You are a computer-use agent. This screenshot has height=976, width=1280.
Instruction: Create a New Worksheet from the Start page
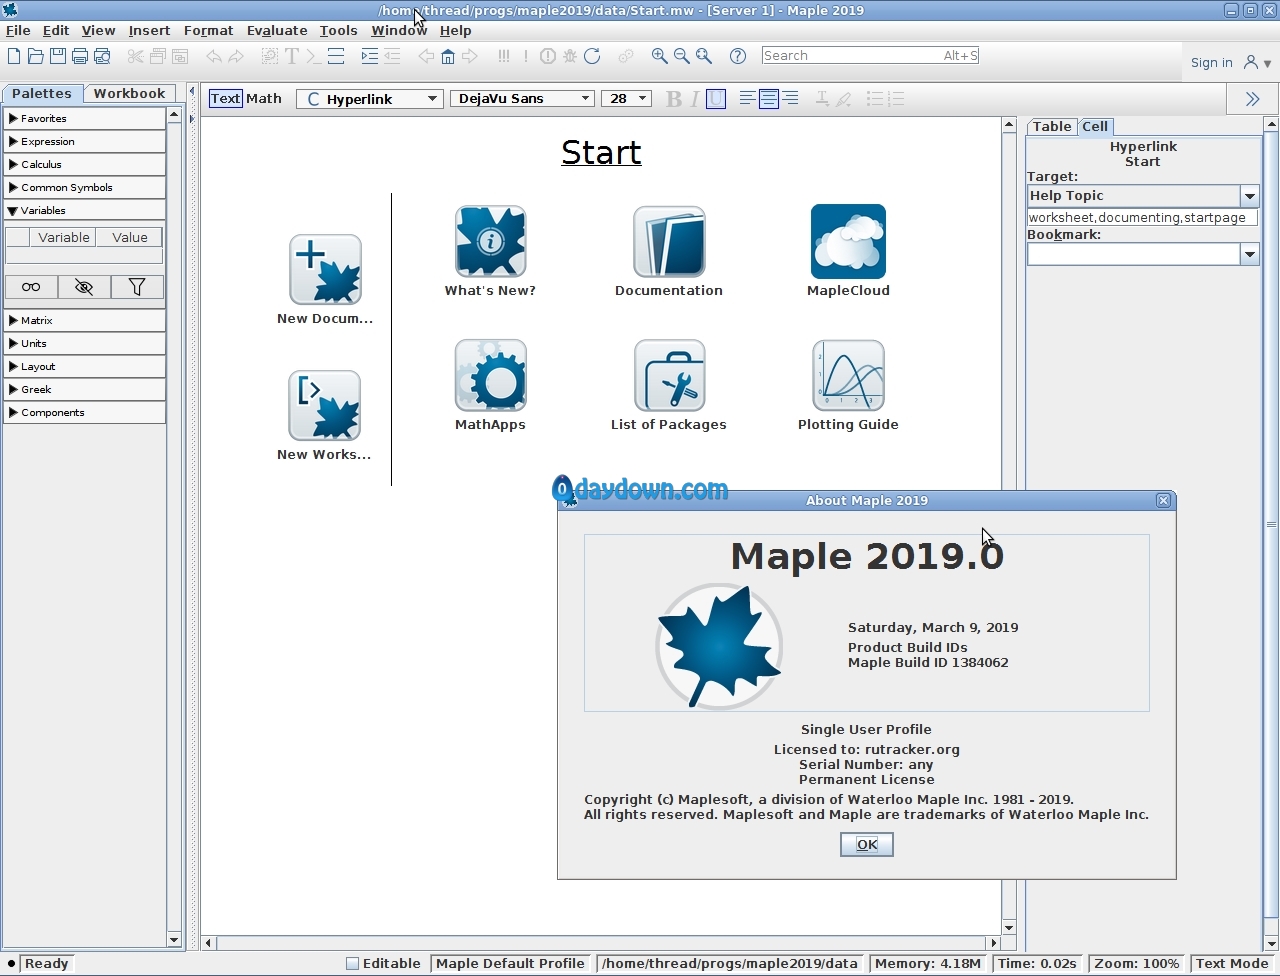325,405
